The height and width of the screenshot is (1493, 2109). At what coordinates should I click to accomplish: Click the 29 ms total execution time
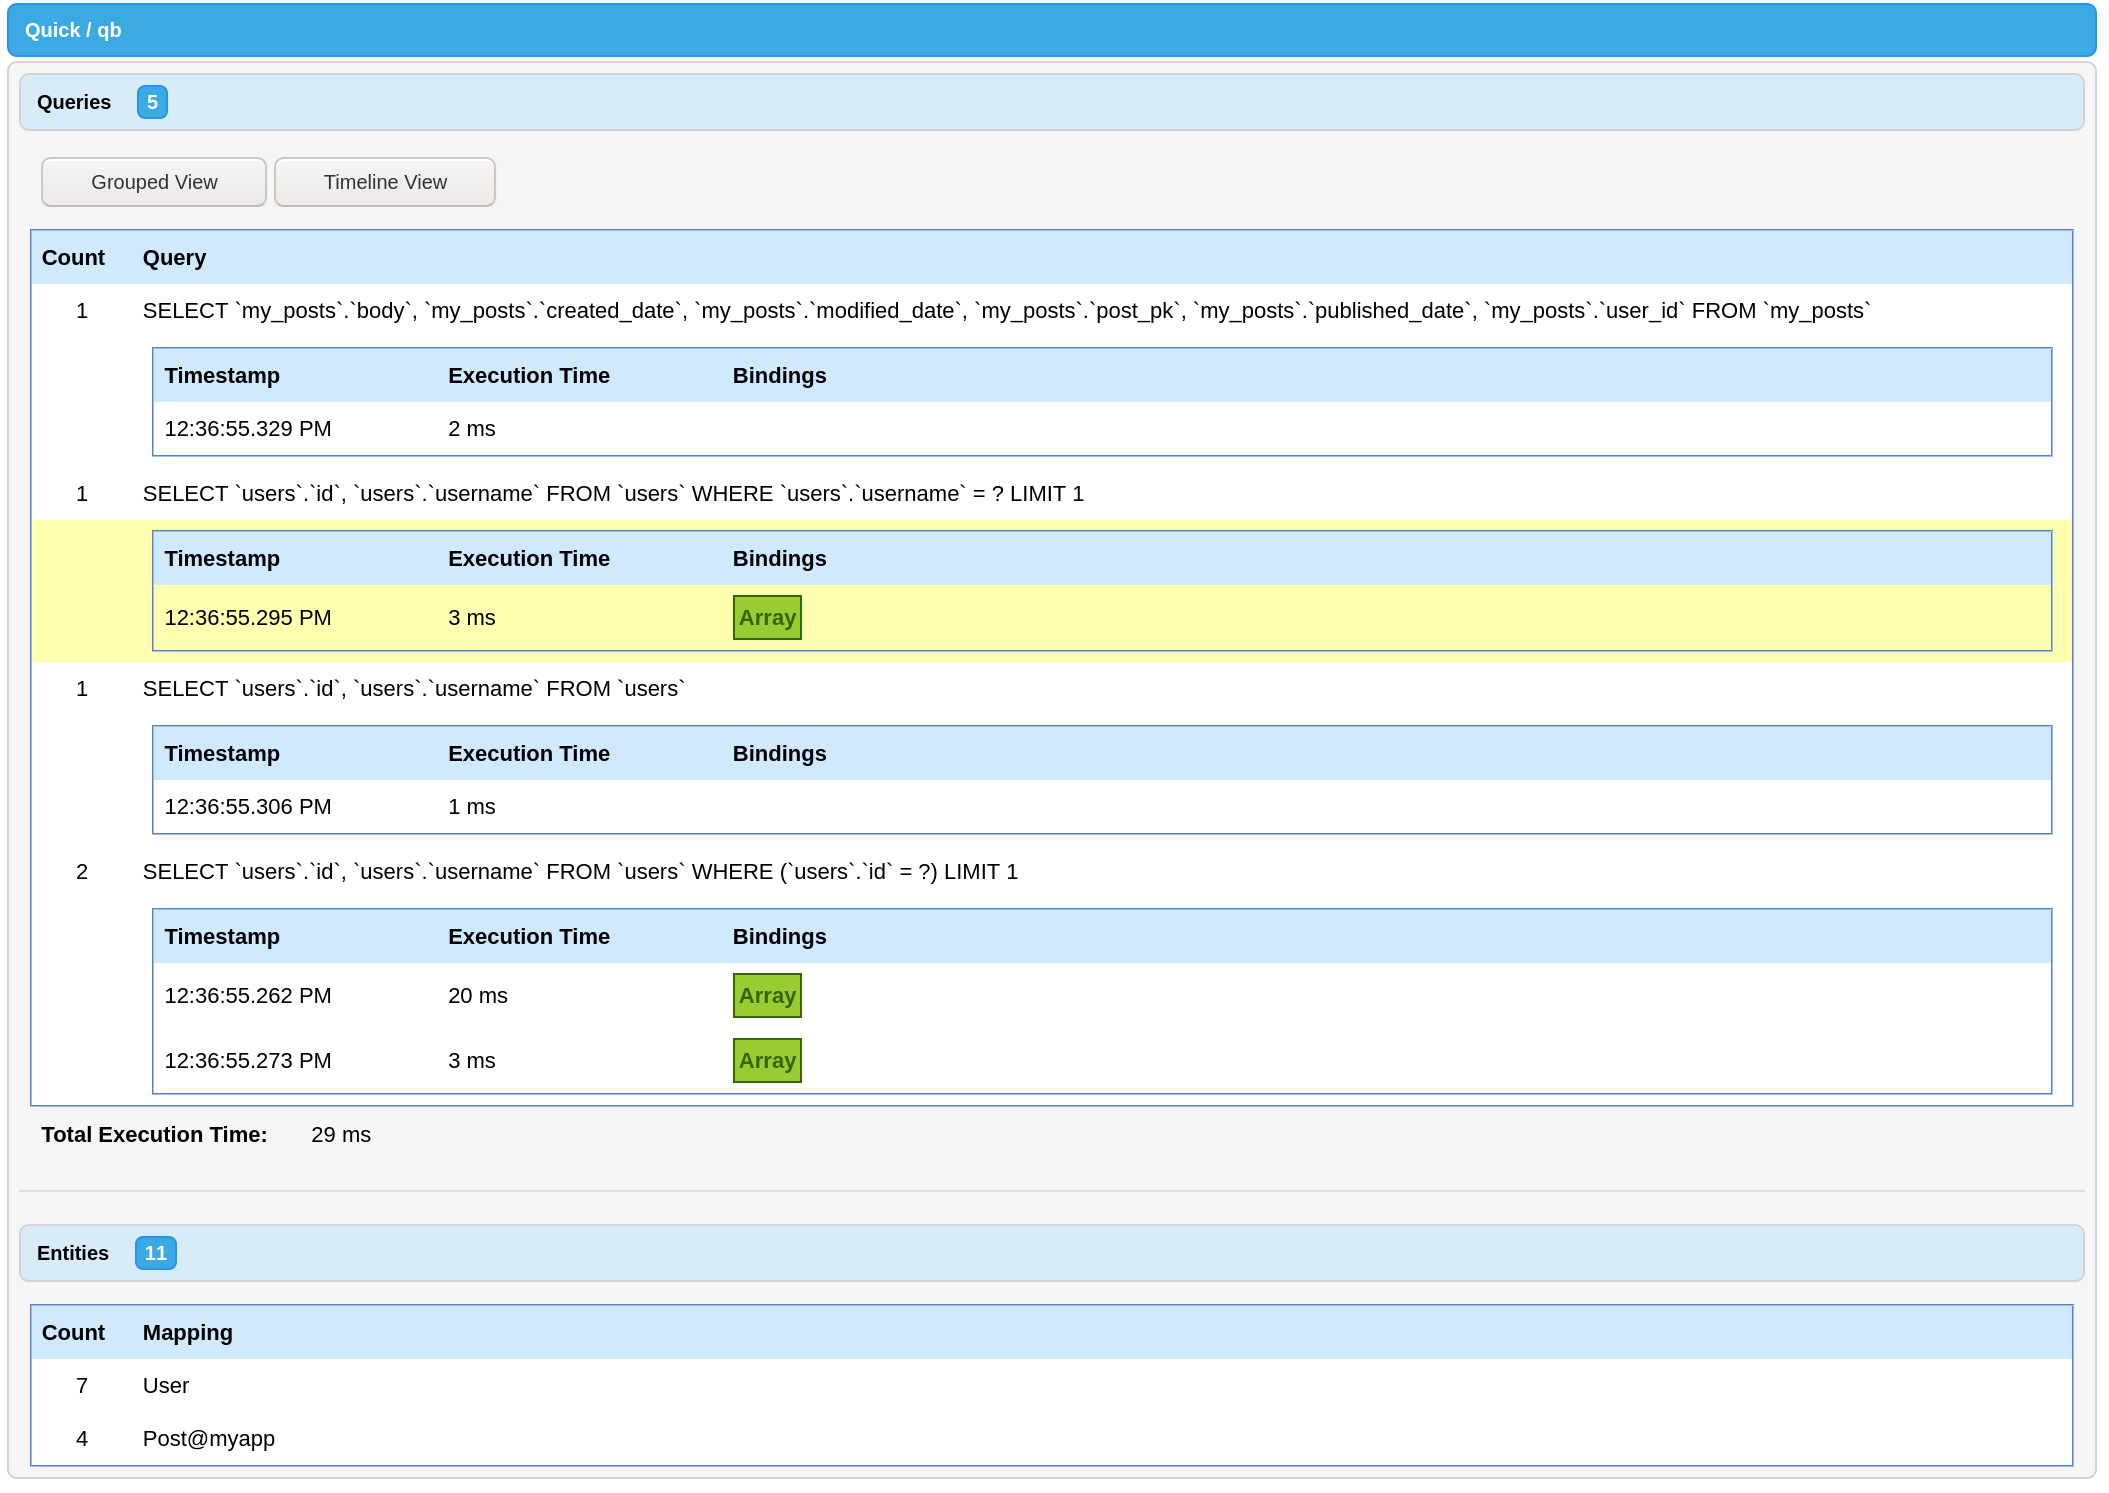(340, 1135)
